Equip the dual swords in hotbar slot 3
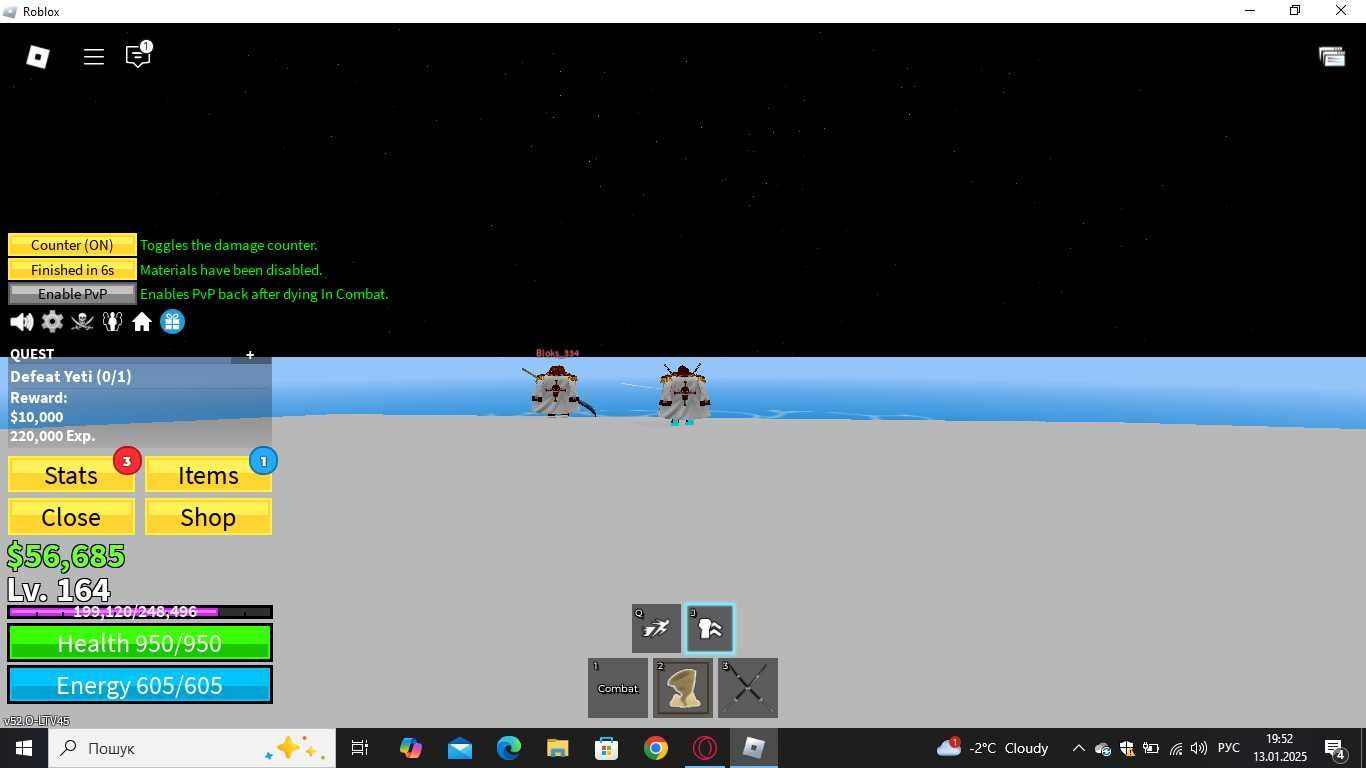Viewport: 1366px width, 768px height. [748, 688]
